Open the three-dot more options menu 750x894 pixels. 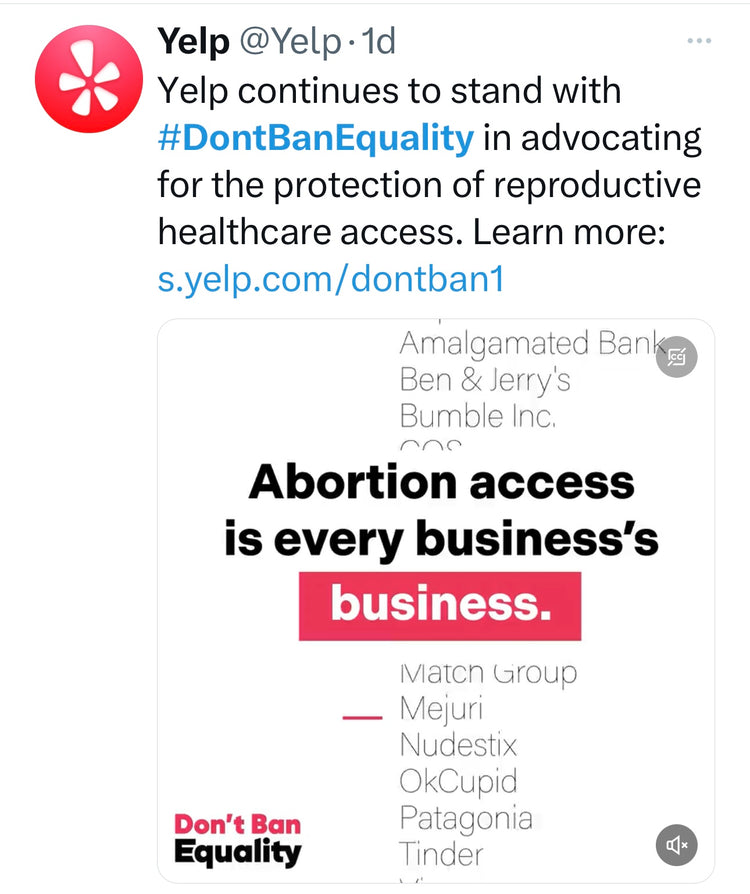(699, 41)
